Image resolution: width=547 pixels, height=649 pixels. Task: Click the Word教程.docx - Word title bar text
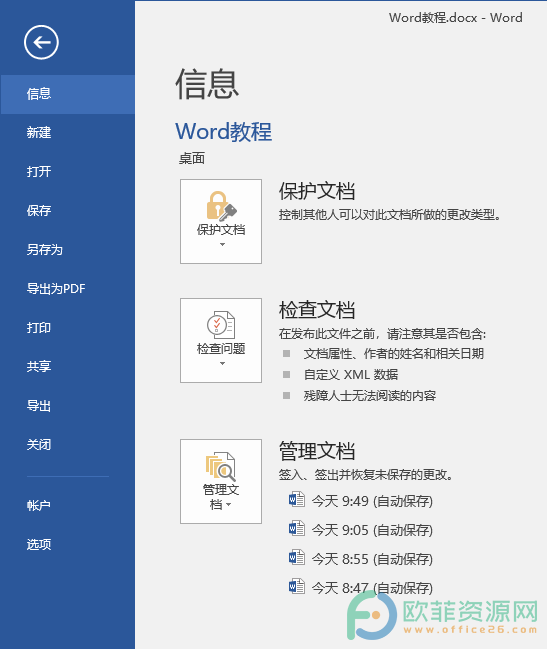[x=456, y=18]
